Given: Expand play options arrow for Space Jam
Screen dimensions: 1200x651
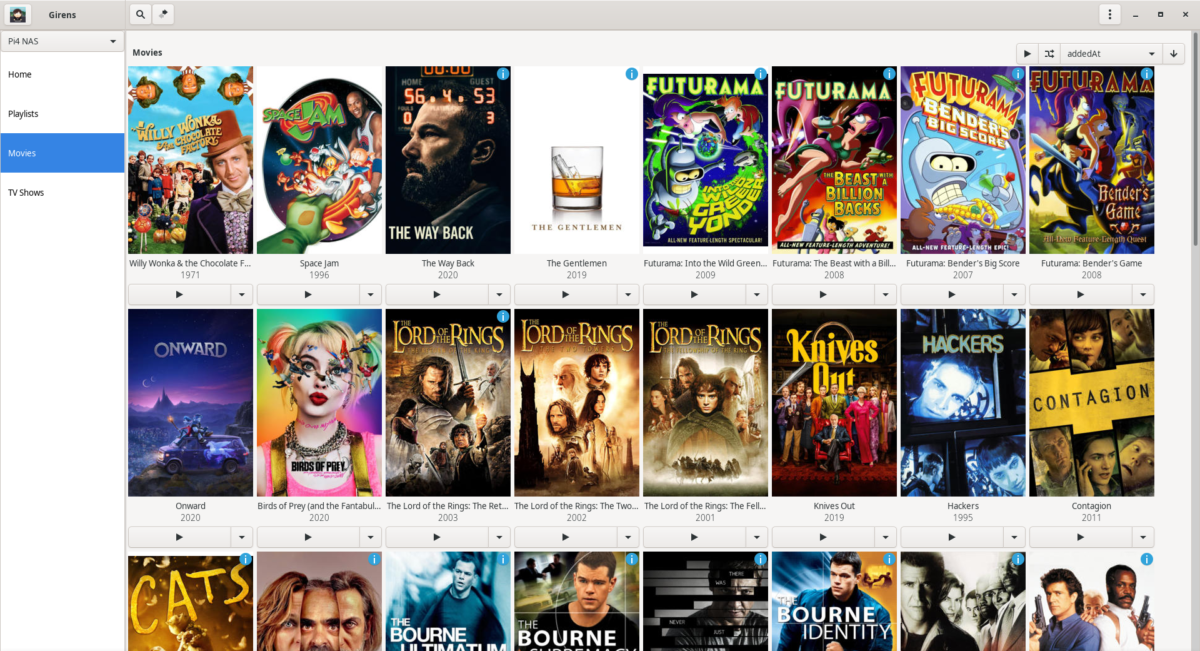Looking at the screenshot, I should (371, 295).
